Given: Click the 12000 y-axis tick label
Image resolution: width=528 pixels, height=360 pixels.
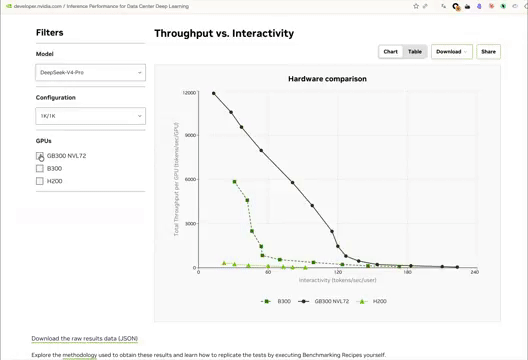Looking at the screenshot, I should [x=189, y=93].
